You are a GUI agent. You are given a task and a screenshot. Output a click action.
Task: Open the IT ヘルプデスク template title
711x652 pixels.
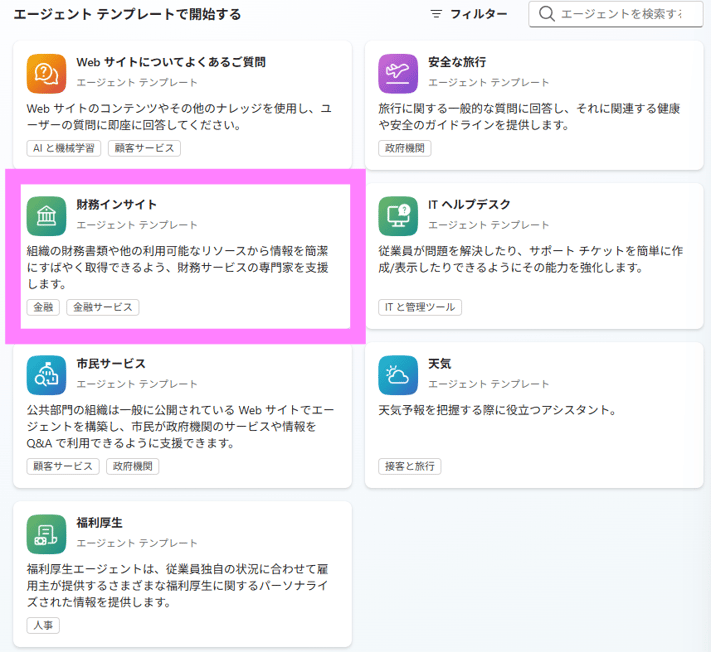[469, 204]
